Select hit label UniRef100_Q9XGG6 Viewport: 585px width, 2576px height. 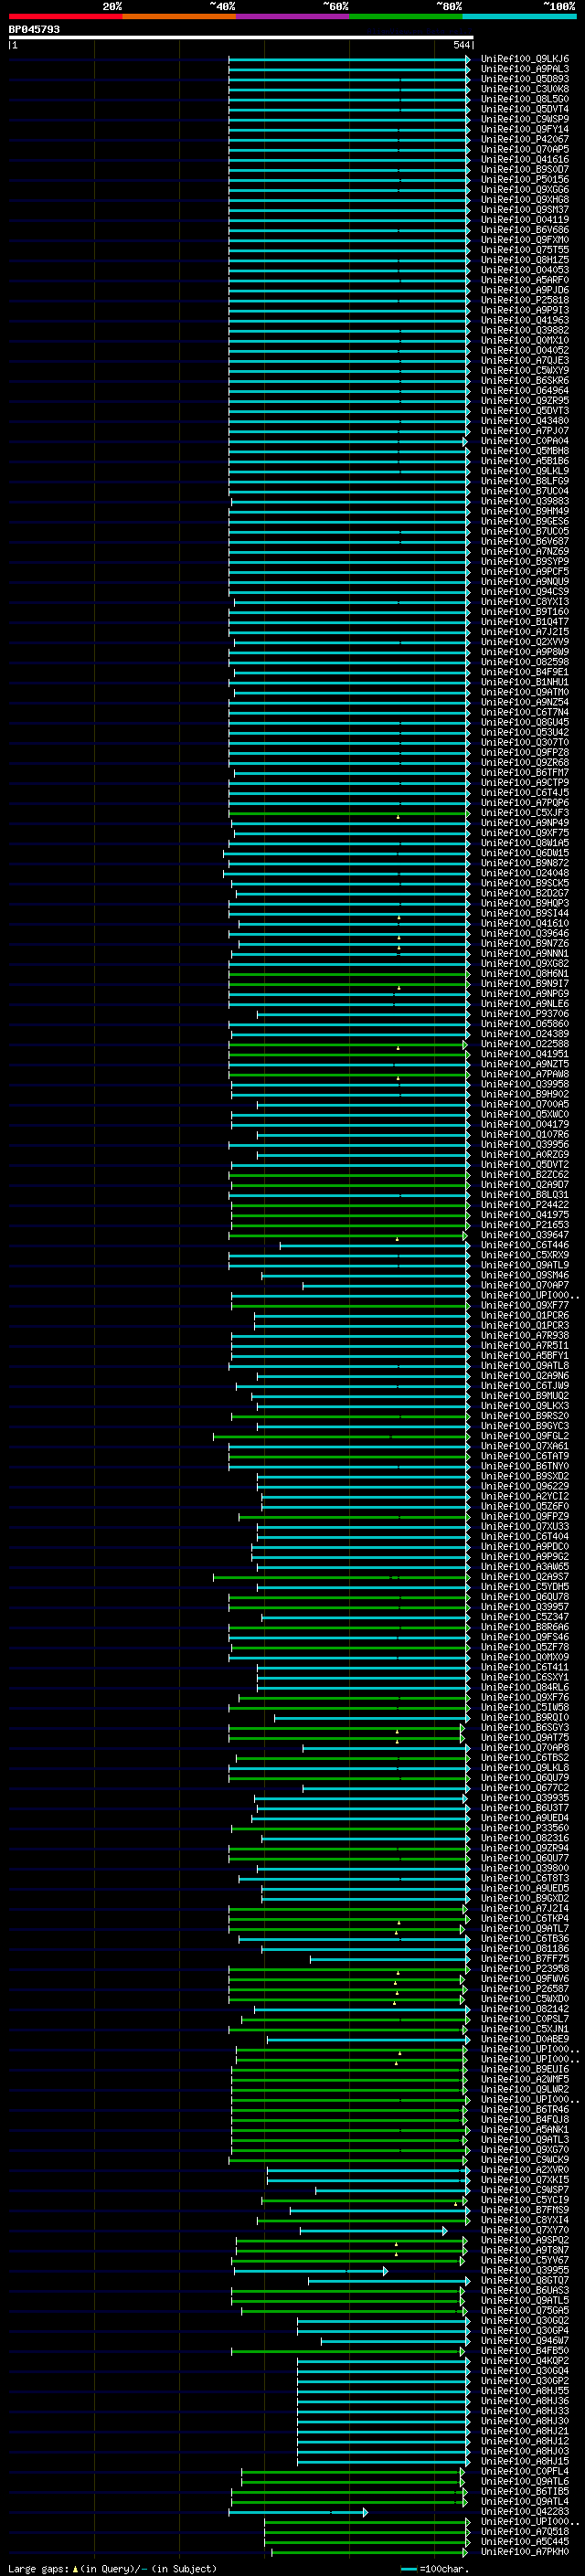525,189
